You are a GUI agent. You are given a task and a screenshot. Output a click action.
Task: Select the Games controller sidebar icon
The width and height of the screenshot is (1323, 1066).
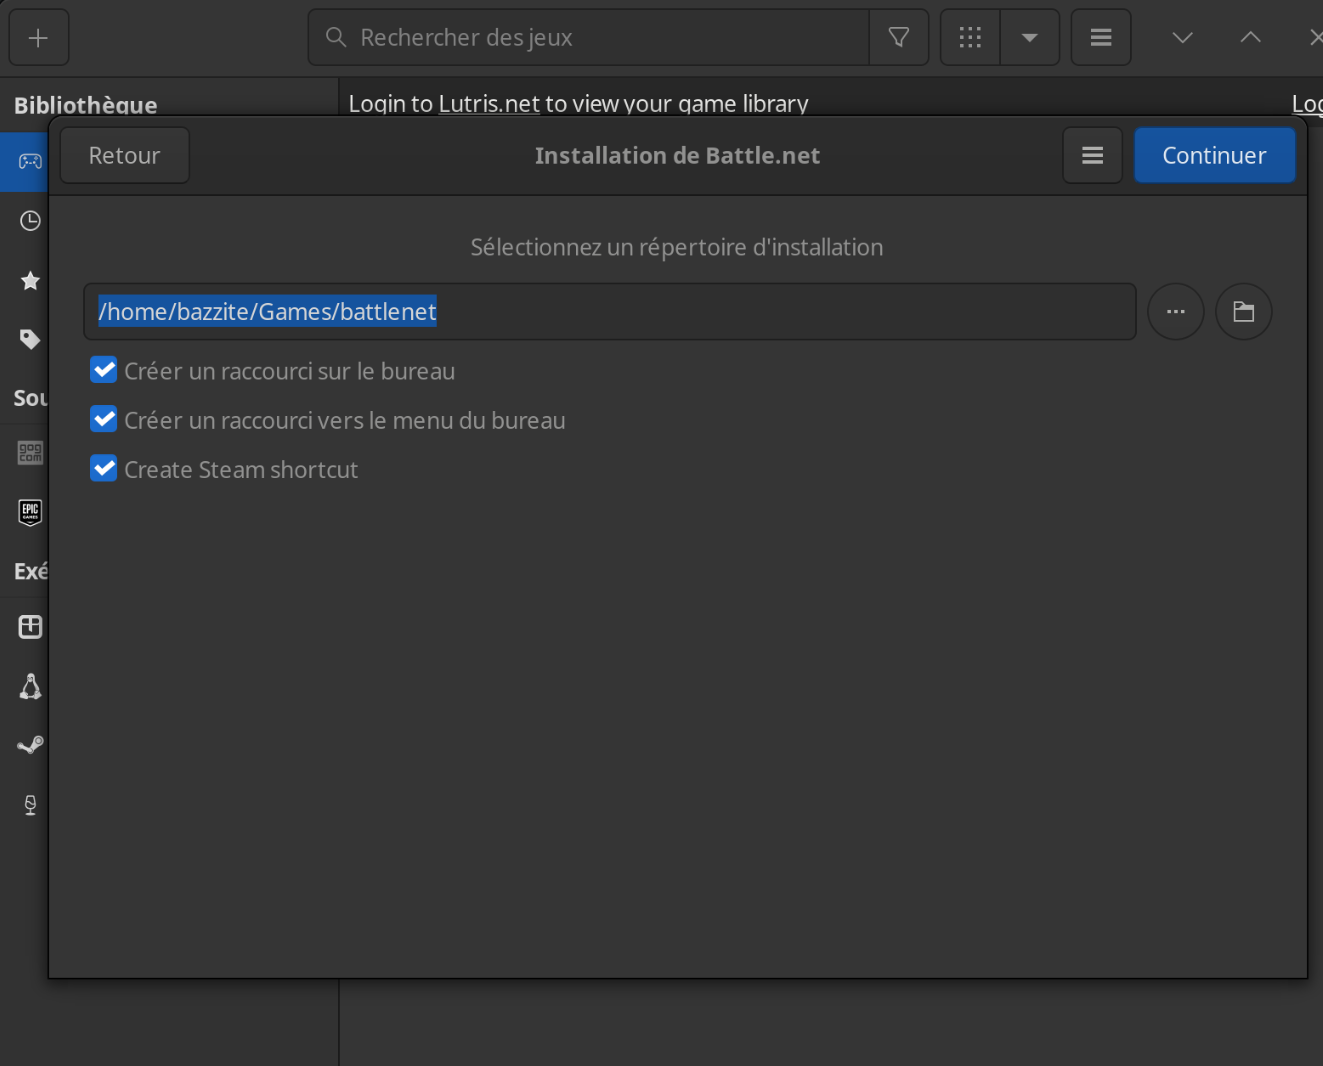(30, 161)
